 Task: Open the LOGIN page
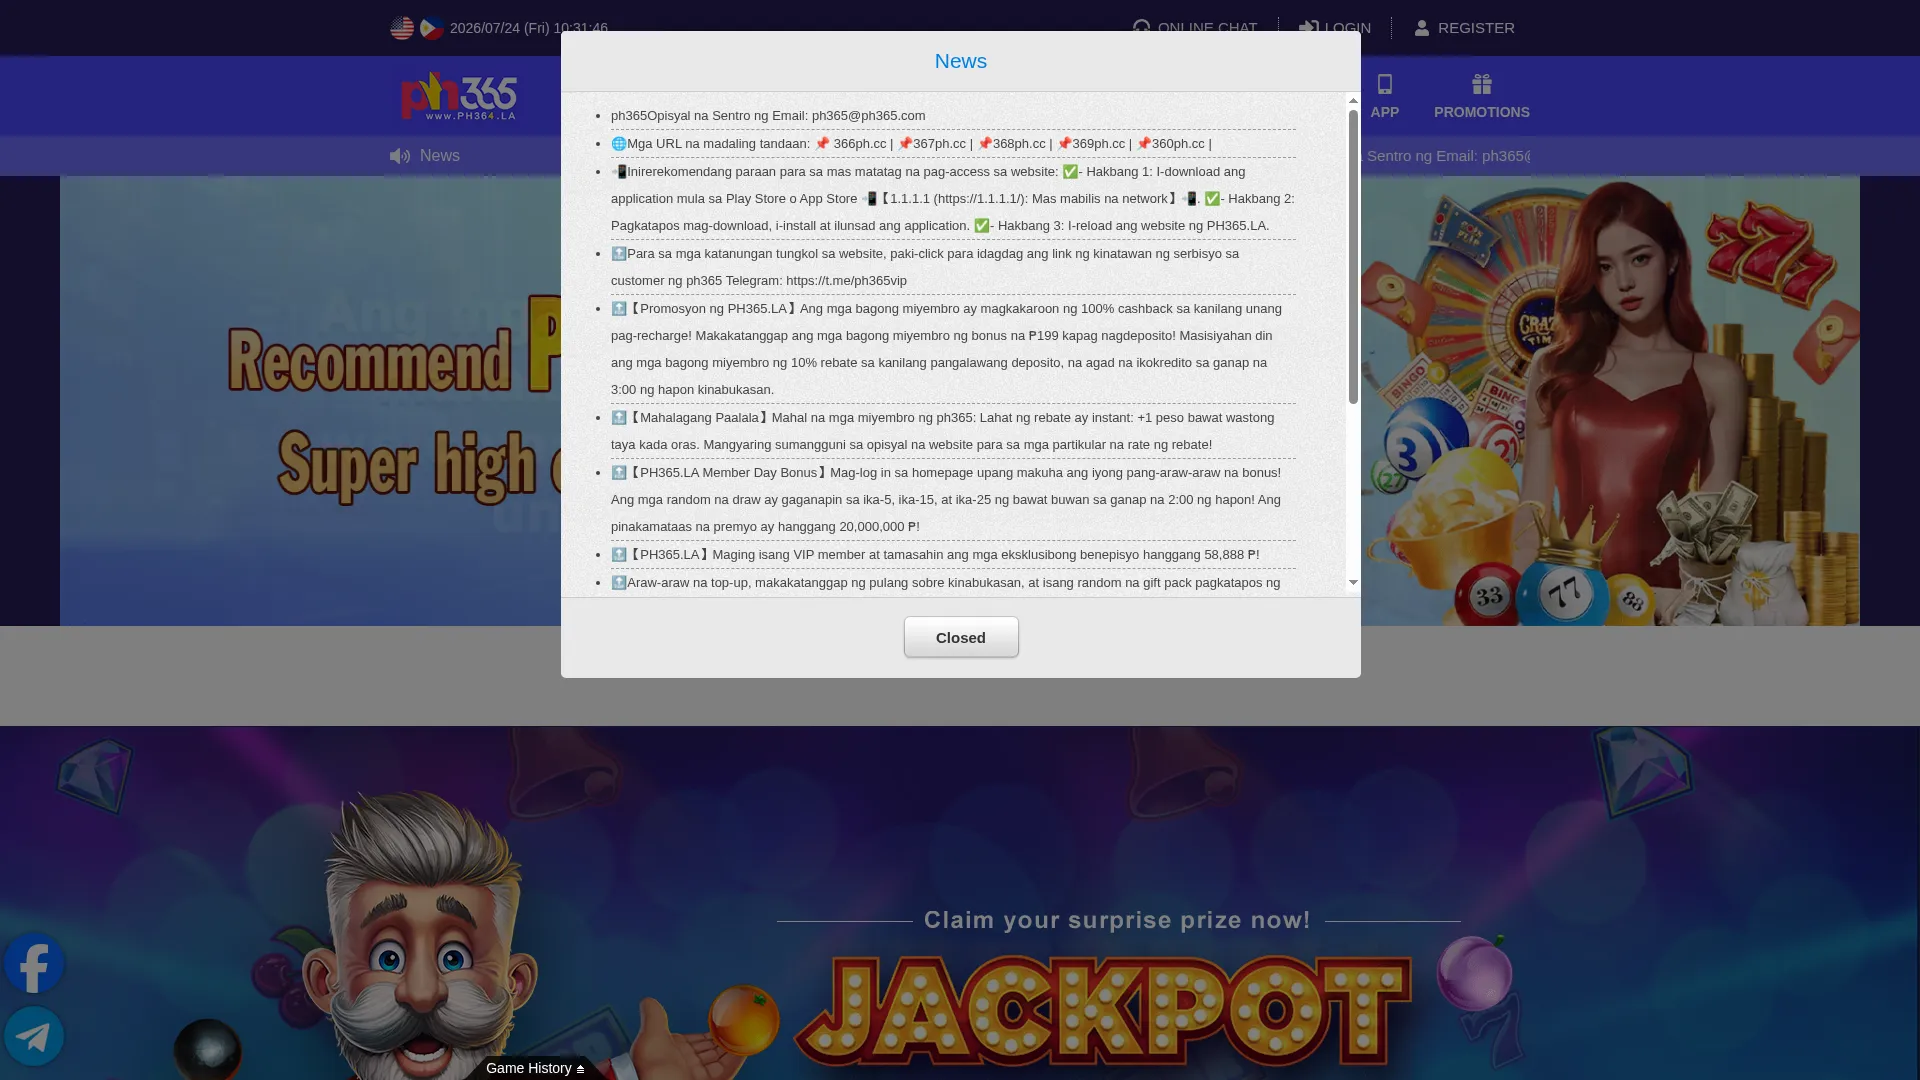tap(1335, 28)
